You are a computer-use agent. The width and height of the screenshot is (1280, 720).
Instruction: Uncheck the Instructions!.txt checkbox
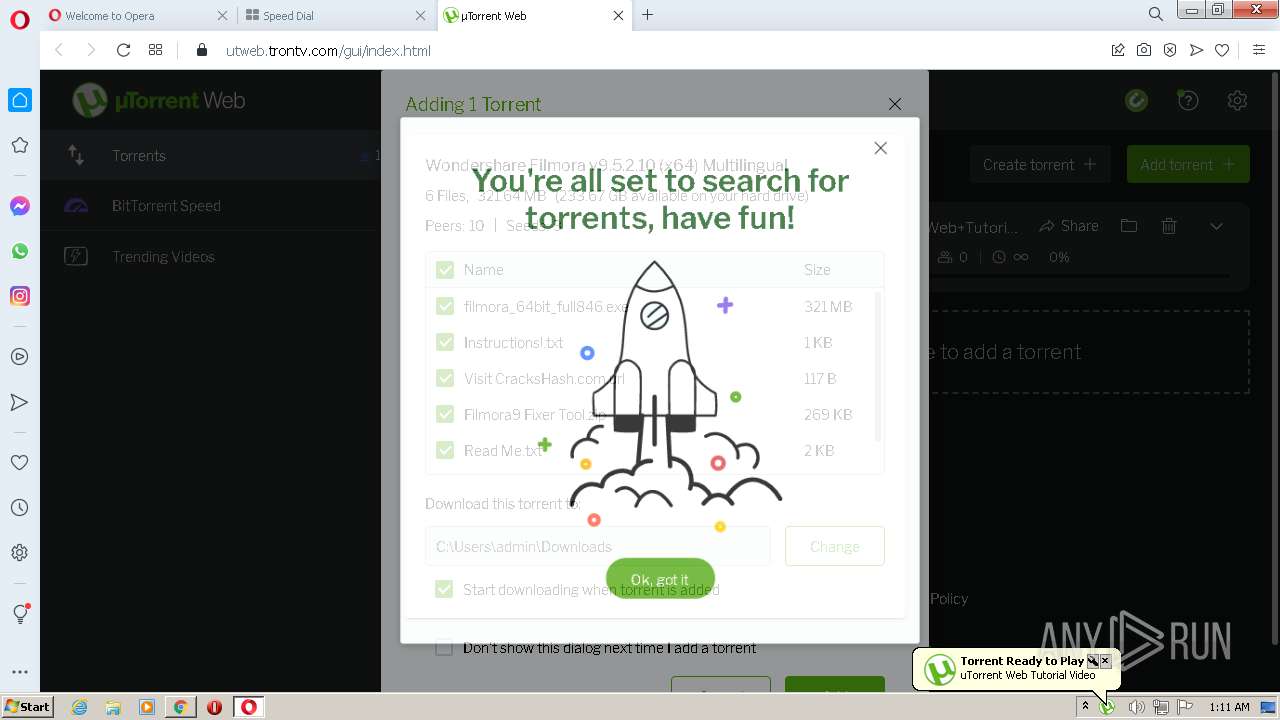(x=445, y=342)
